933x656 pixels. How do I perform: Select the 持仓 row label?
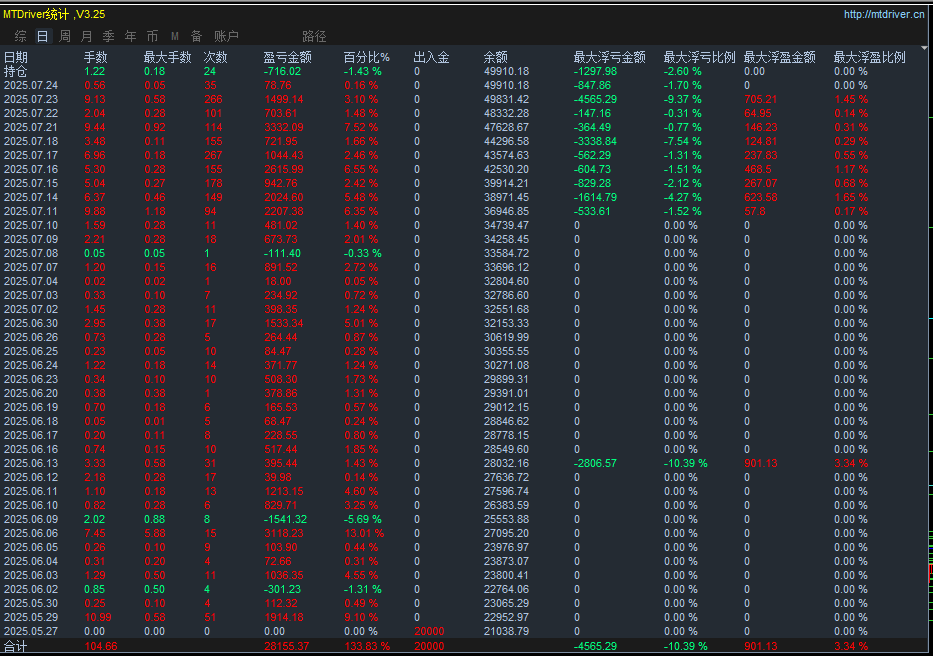pos(15,71)
